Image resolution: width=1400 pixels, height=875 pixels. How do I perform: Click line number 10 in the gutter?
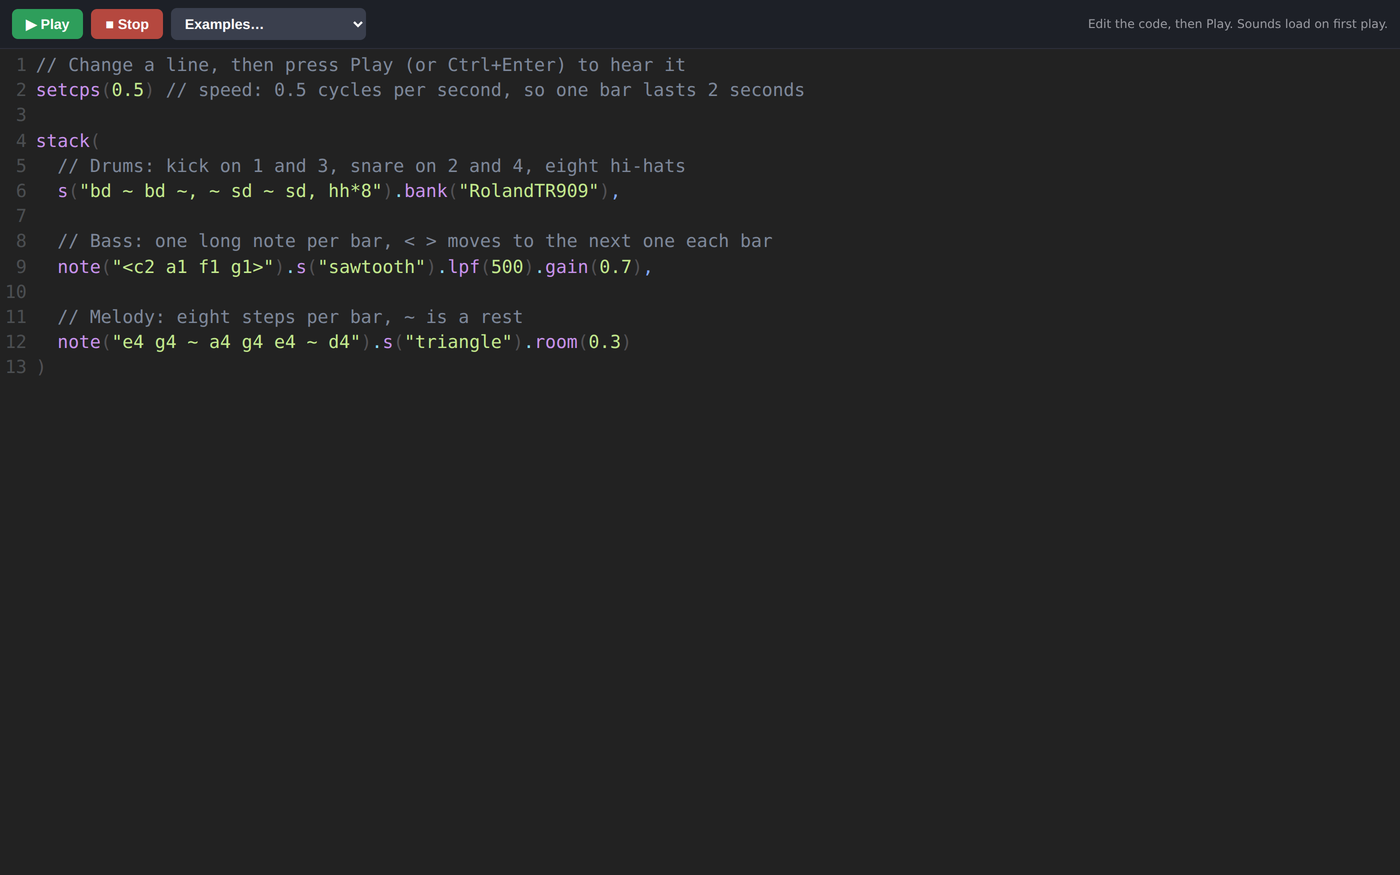pyautogui.click(x=16, y=292)
